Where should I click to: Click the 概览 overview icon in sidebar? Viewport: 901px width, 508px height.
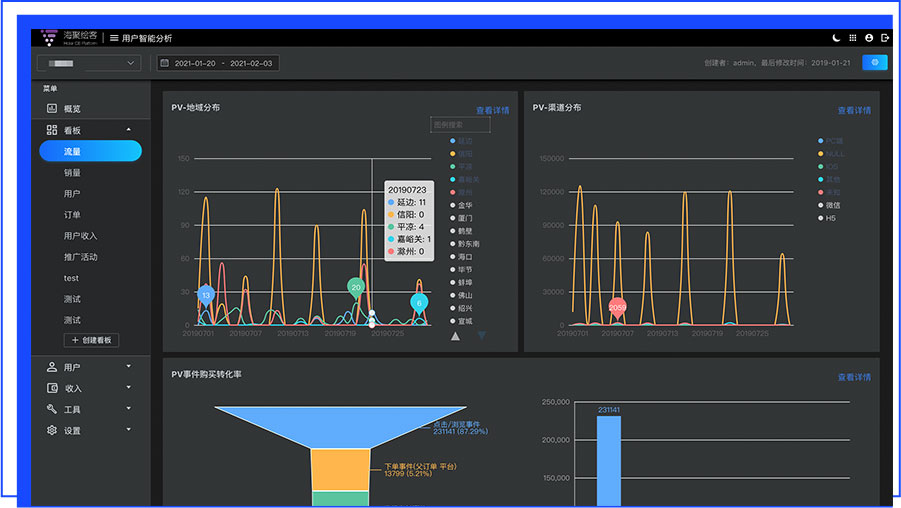point(52,108)
